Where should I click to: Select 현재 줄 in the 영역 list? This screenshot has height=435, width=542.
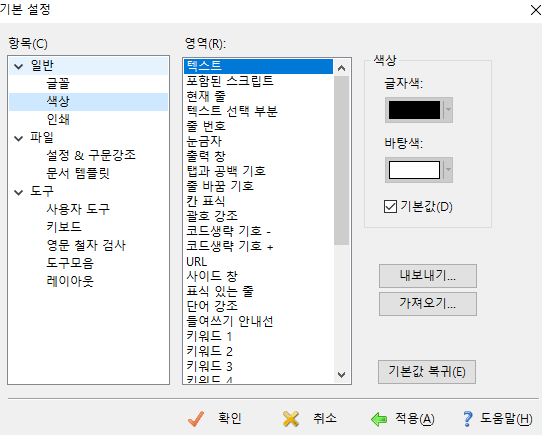pyautogui.click(x=259, y=96)
